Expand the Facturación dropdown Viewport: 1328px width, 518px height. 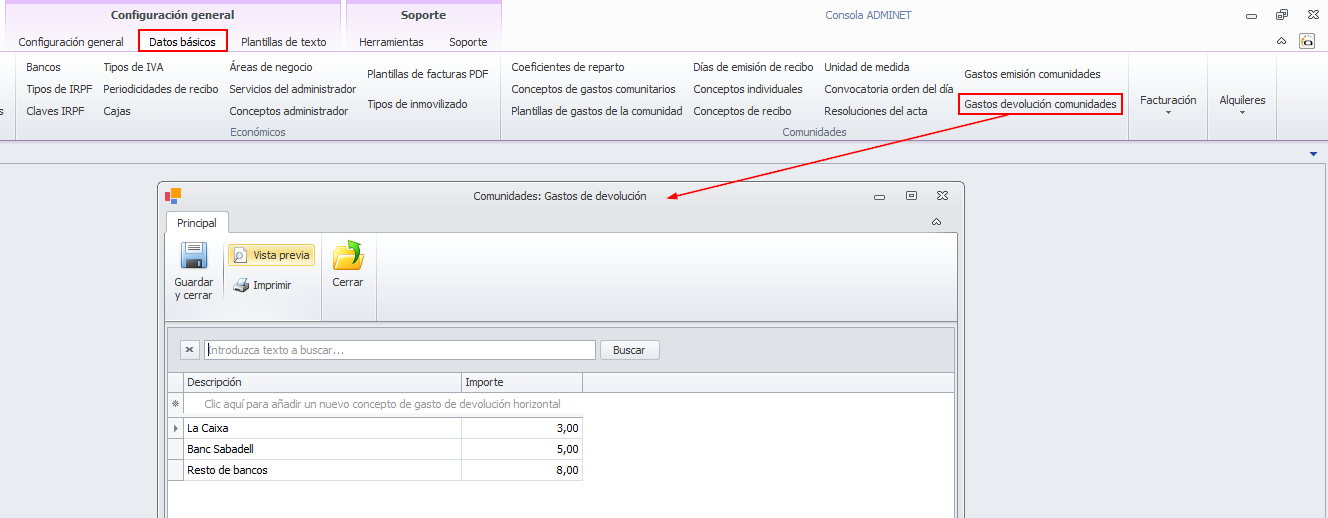click(x=1168, y=104)
